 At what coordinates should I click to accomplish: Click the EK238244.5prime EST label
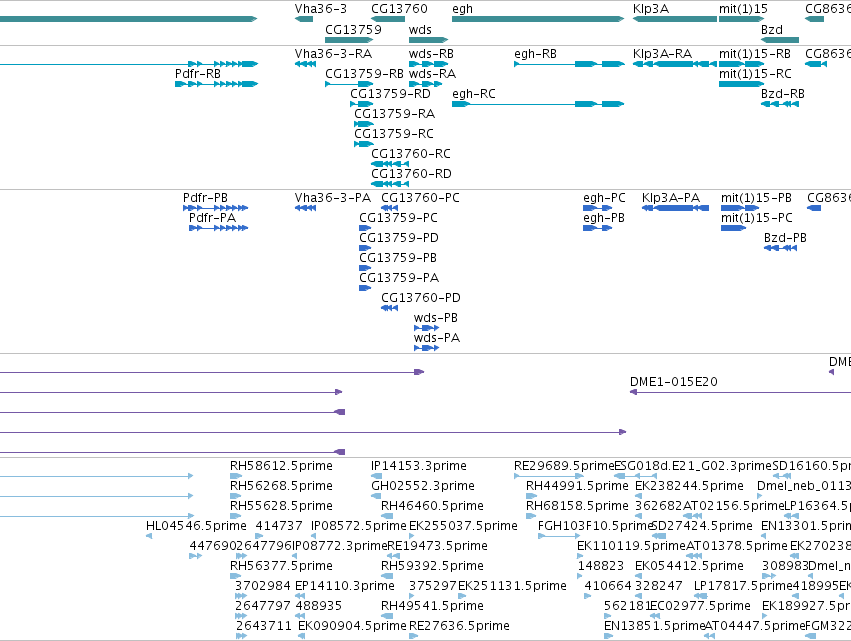pyautogui.click(x=689, y=486)
